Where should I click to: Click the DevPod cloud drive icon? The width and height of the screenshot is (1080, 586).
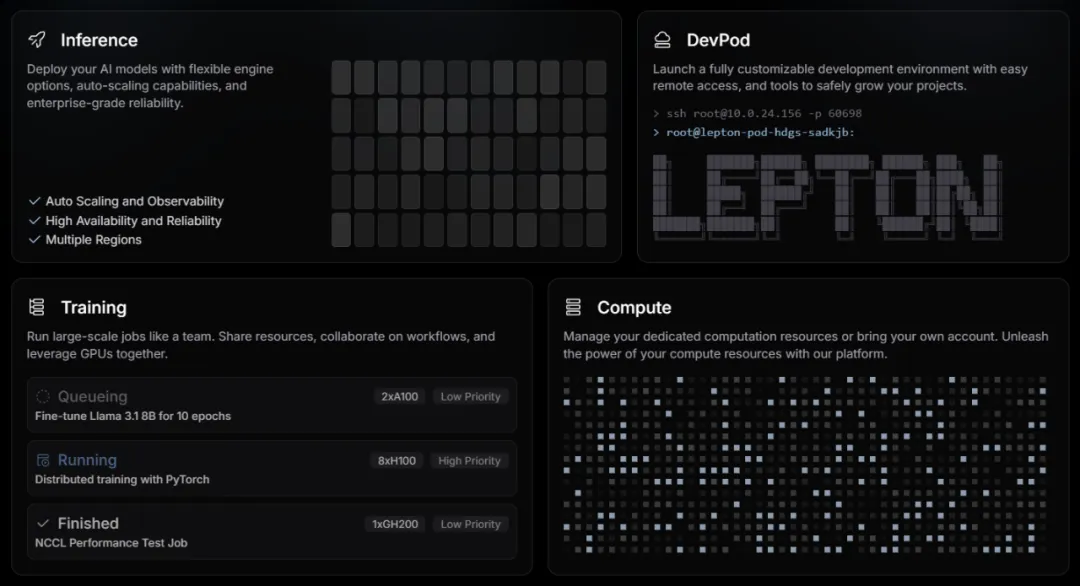[x=662, y=40]
